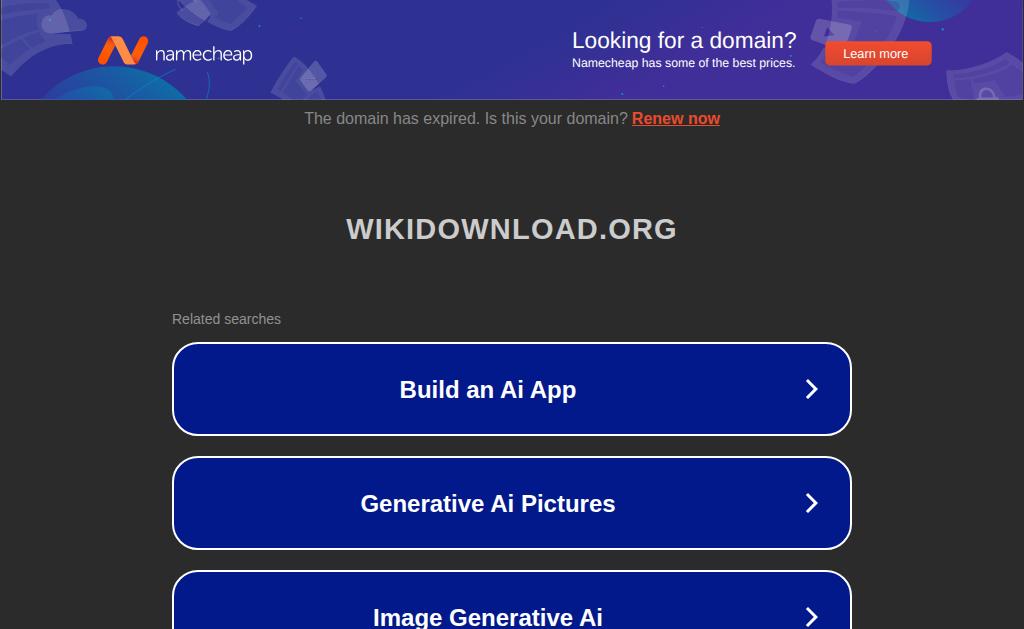Follow the Renew now link
Viewport: 1024px width, 629px height.
[676, 118]
